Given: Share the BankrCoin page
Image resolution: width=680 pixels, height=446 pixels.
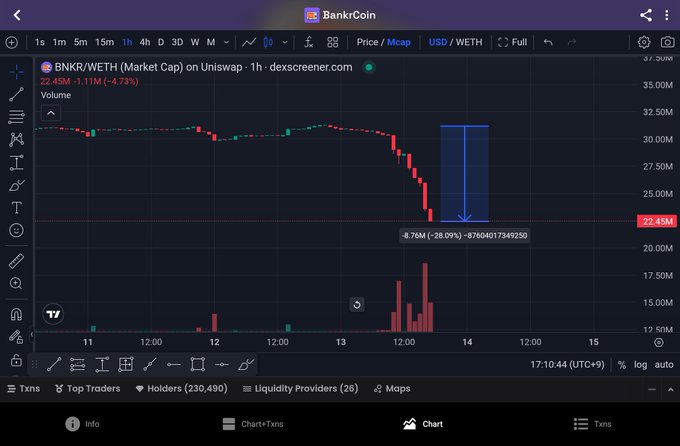Looking at the screenshot, I should point(646,15).
